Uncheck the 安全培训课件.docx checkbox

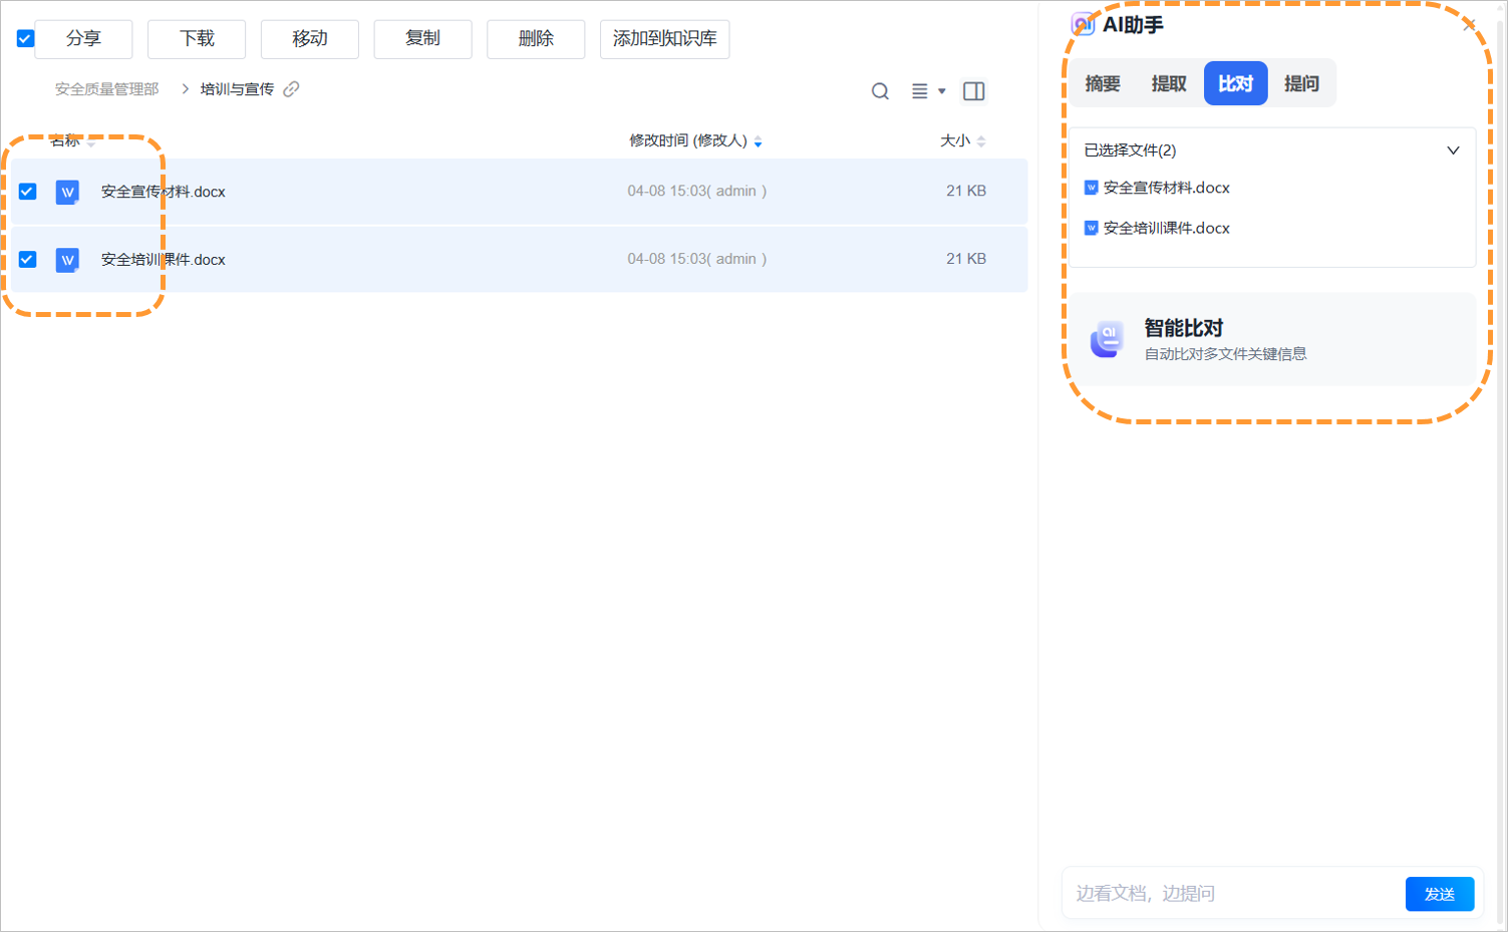(28, 259)
